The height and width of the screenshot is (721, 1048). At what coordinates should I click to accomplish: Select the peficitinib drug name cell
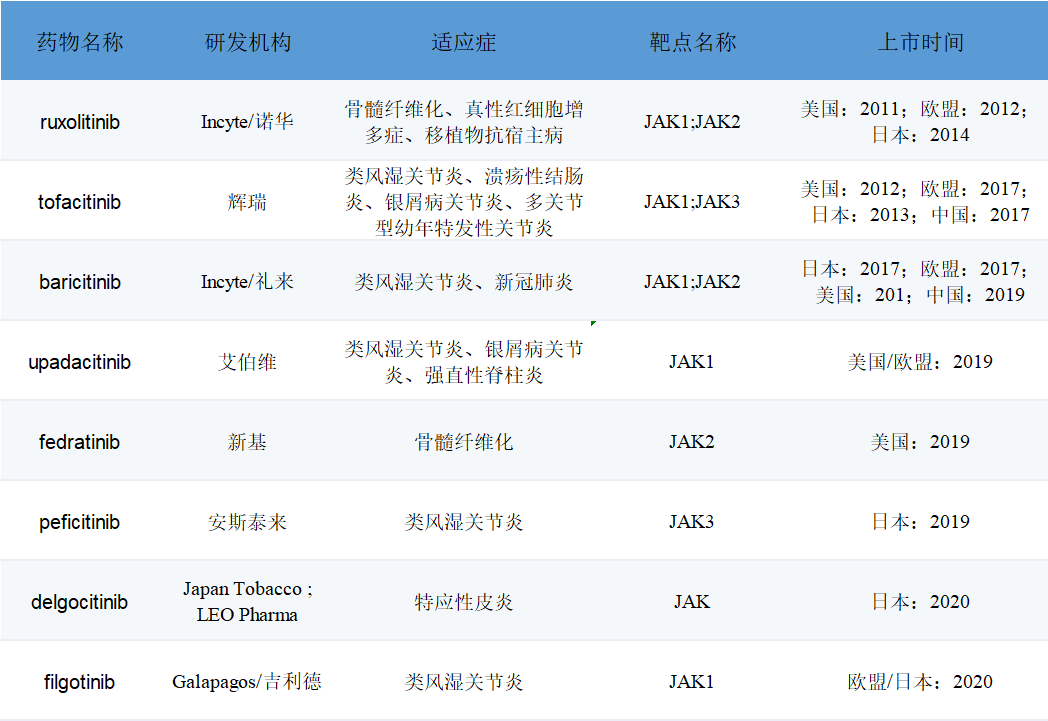(80, 522)
